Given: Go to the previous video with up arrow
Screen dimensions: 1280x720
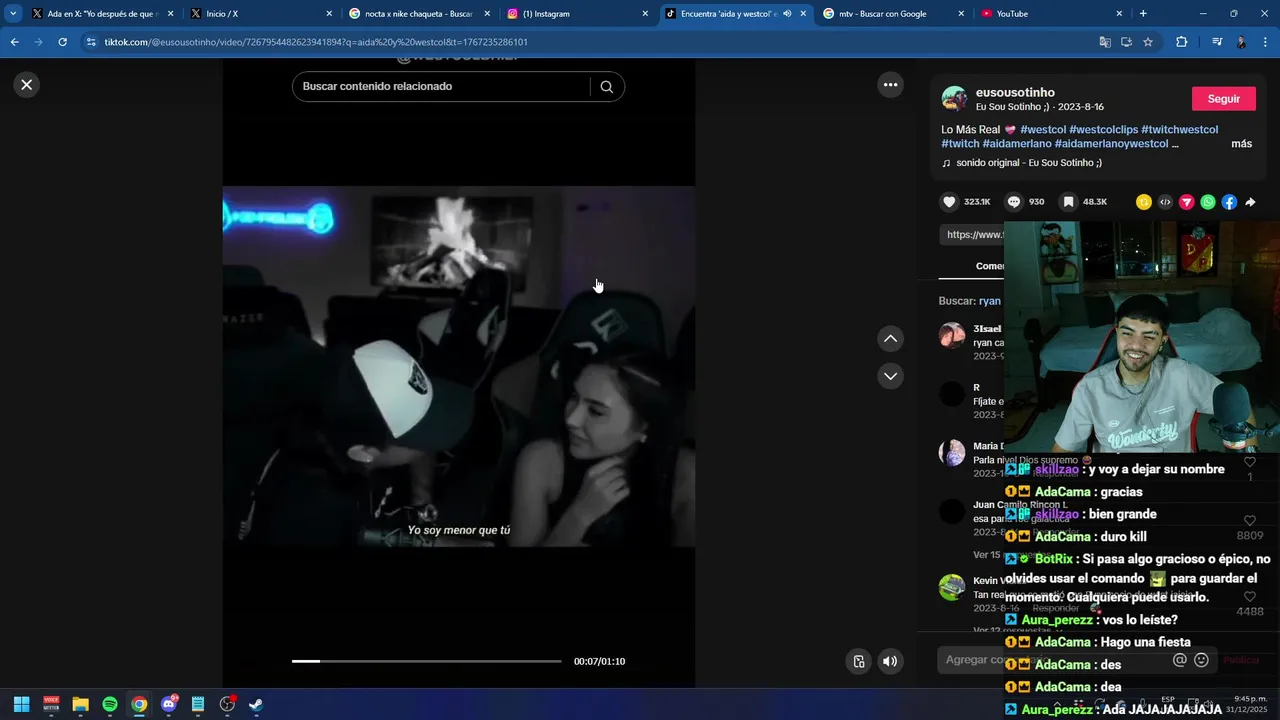Looking at the screenshot, I should click(890, 339).
